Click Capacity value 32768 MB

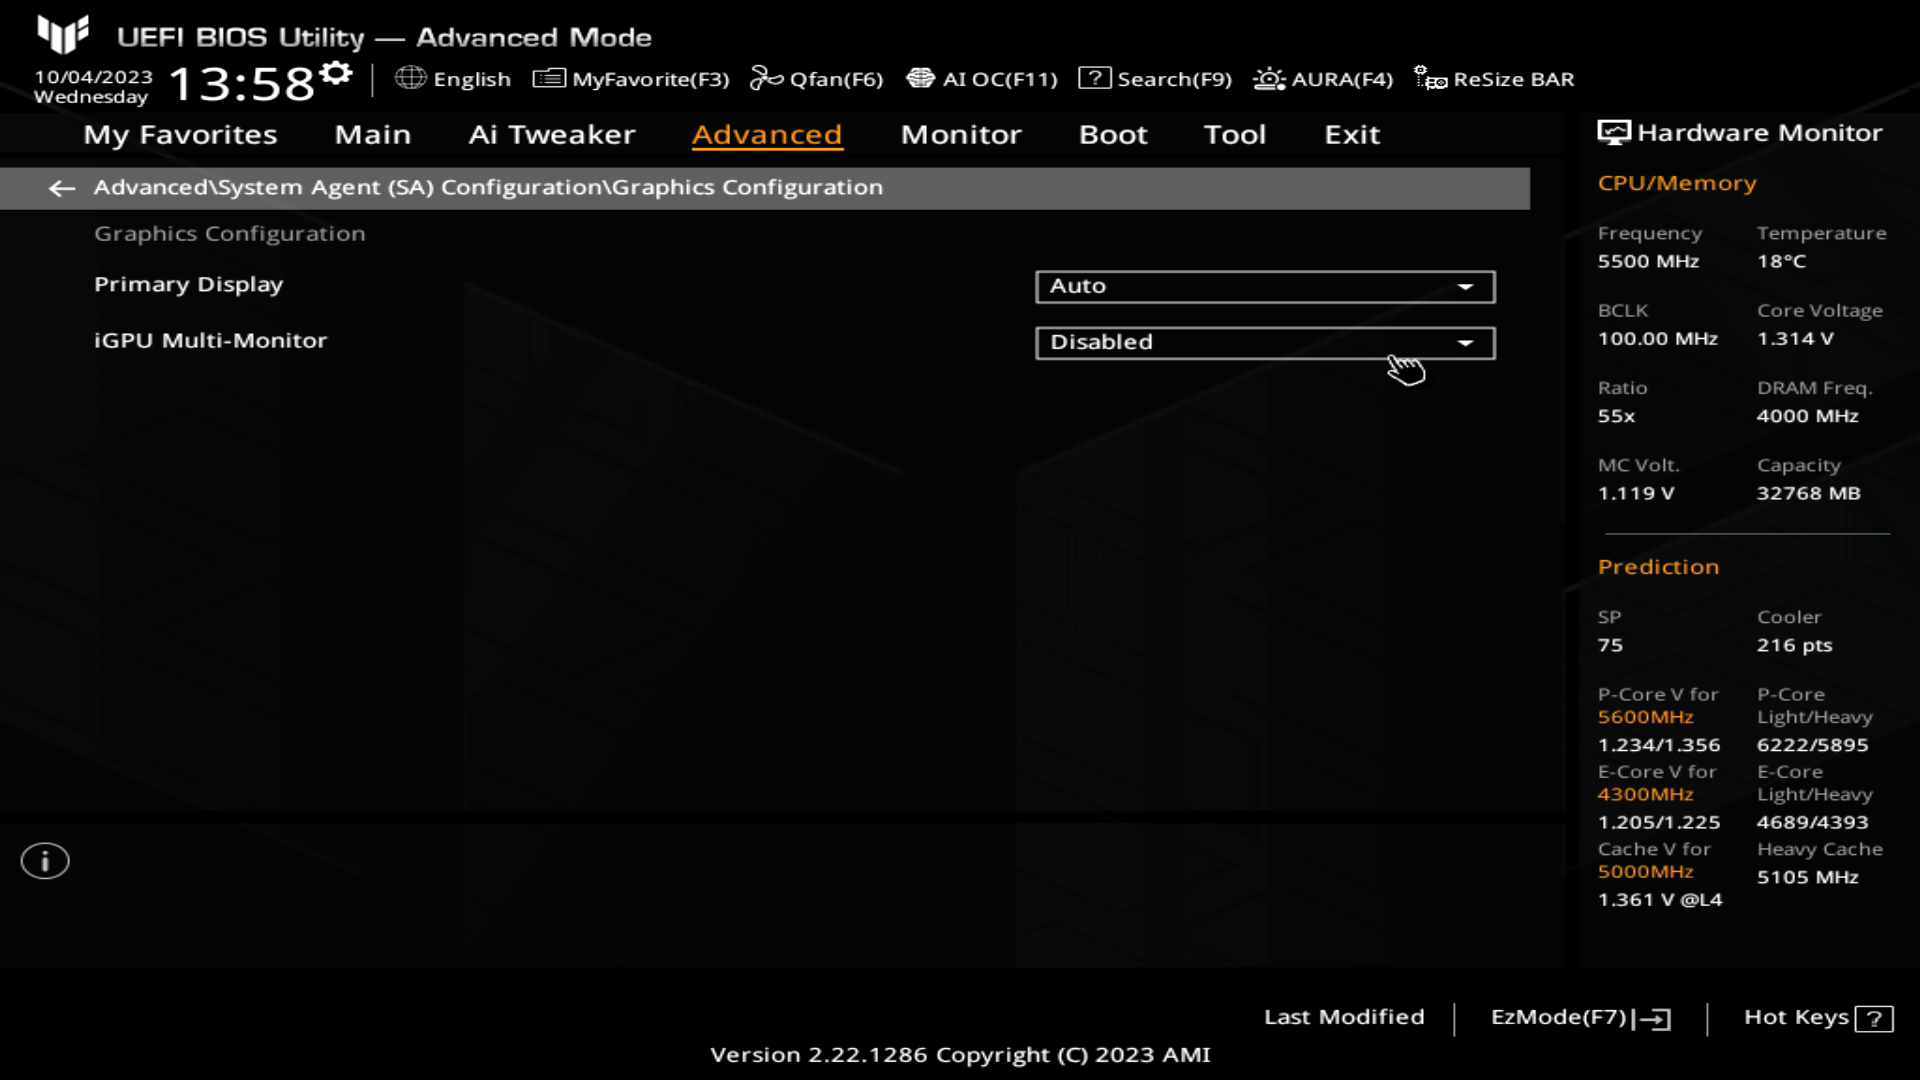tap(1809, 494)
